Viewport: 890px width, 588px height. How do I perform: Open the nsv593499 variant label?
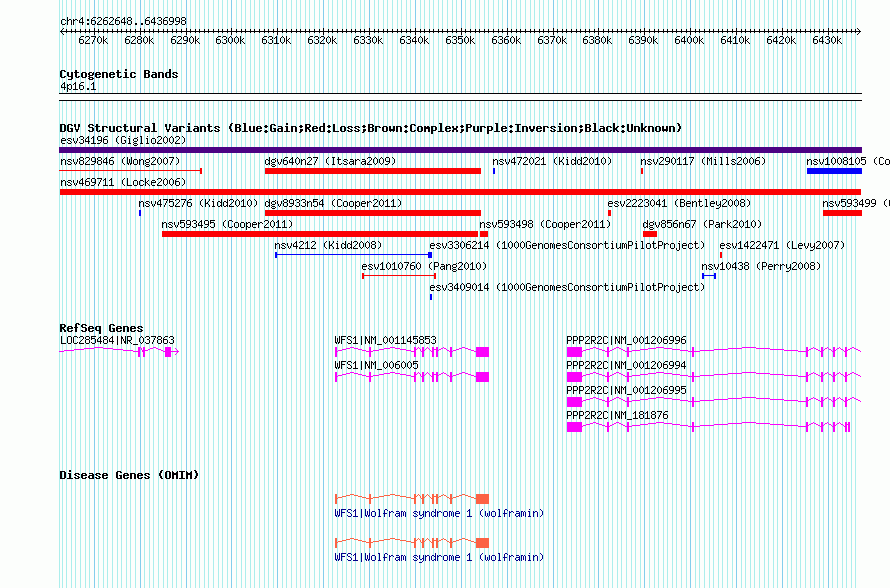(856, 203)
